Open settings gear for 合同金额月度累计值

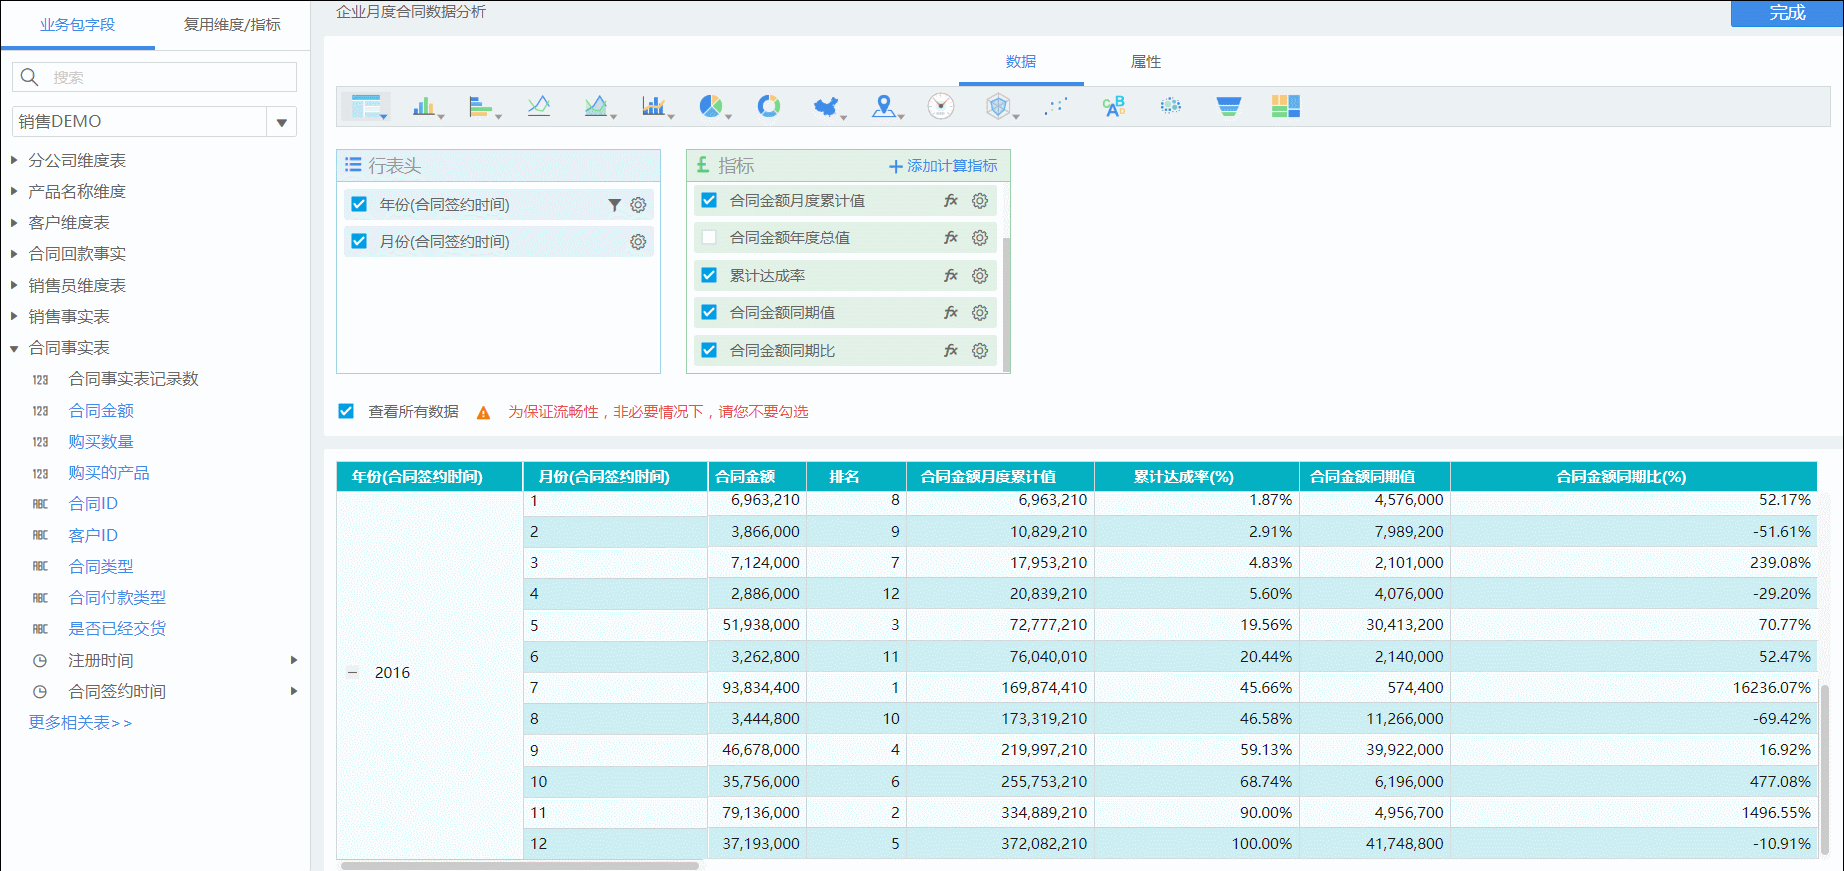(x=980, y=201)
